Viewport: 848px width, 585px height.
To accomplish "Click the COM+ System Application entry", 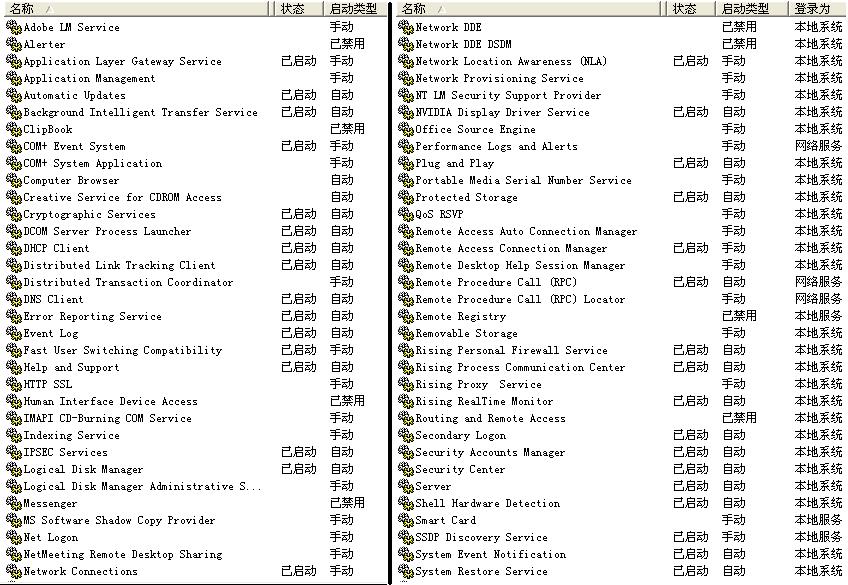I will 92,163.
